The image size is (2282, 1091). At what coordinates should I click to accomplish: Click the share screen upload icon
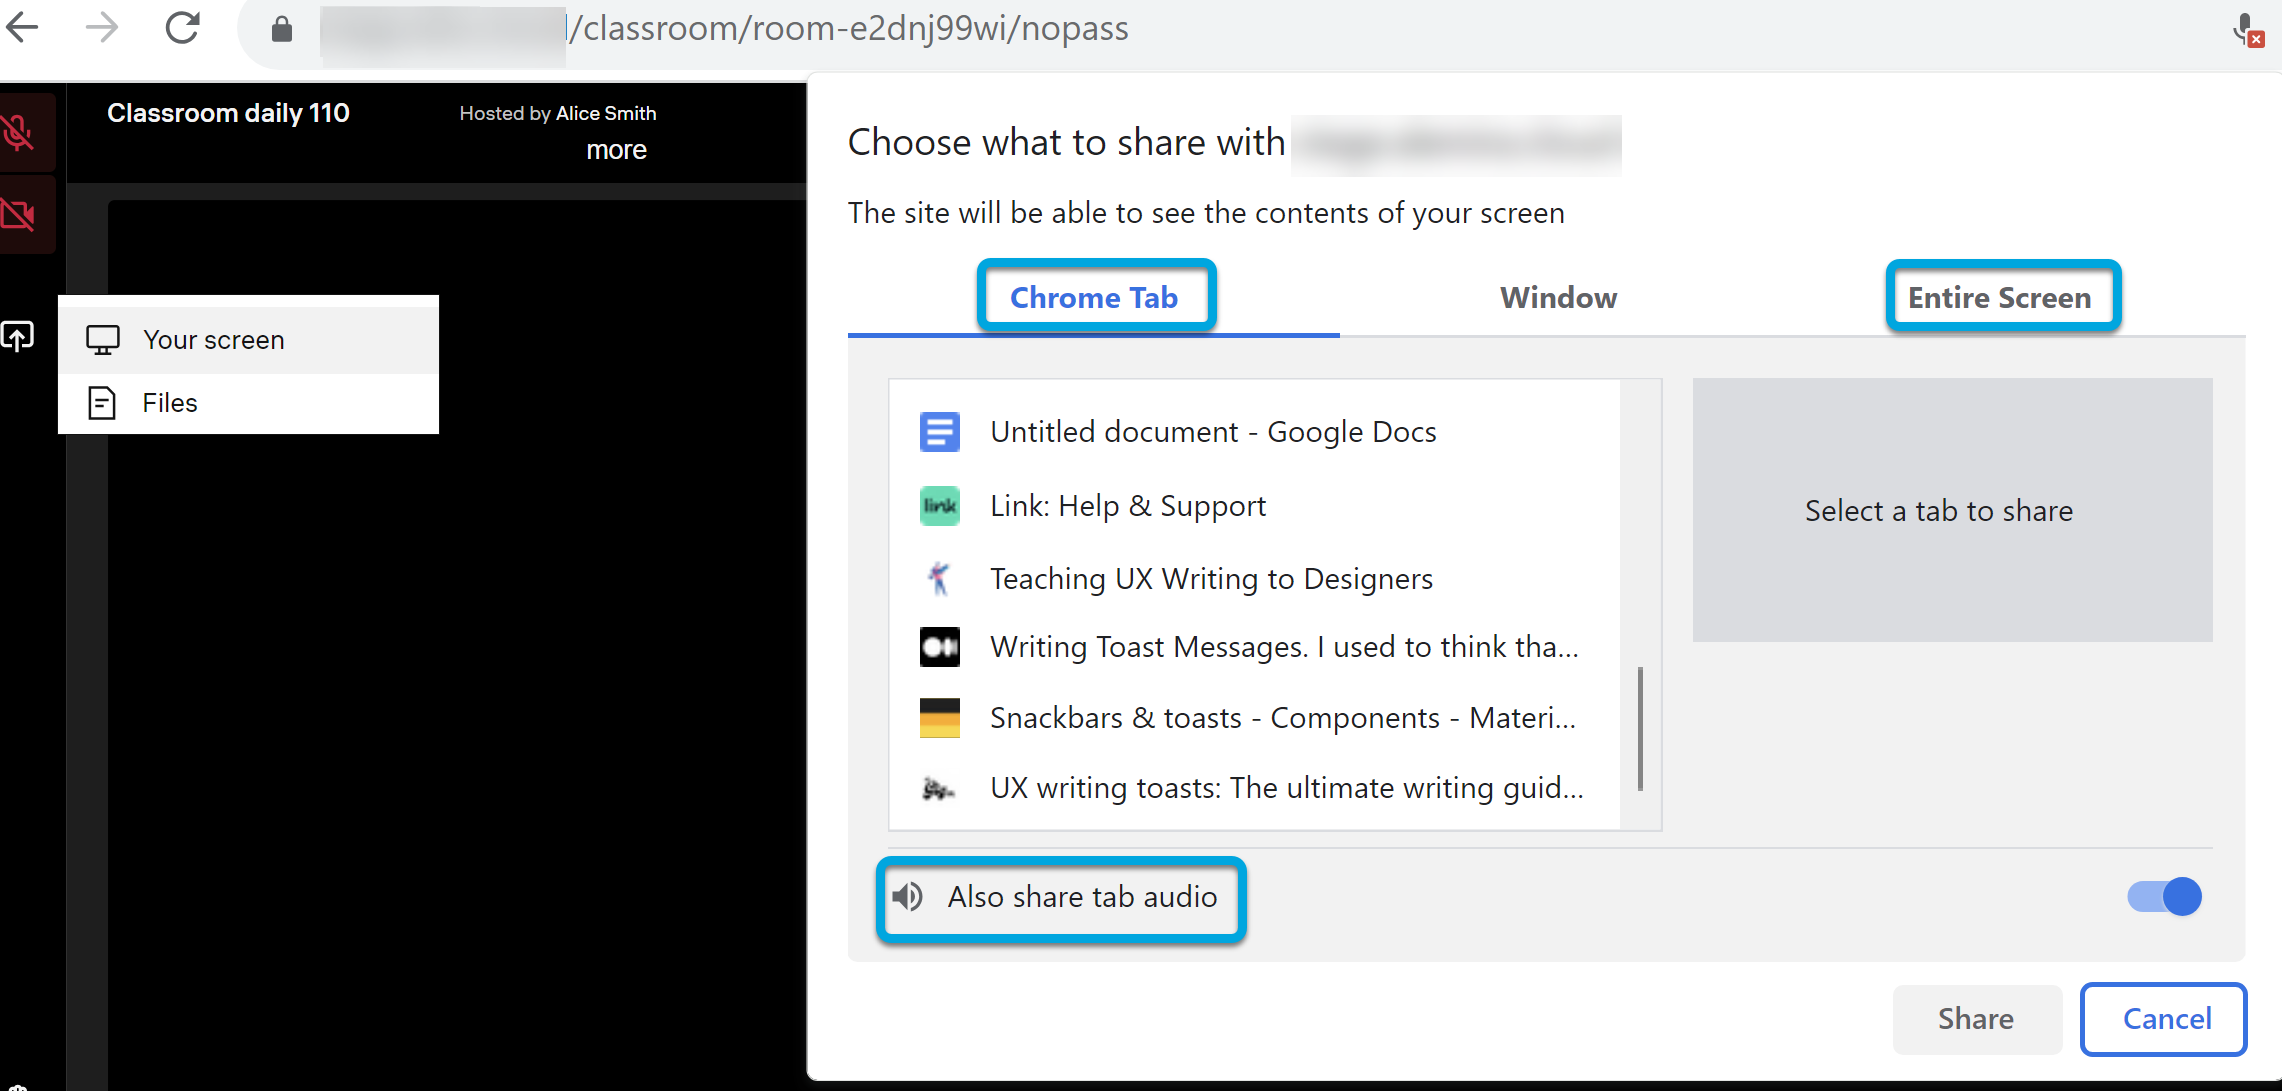pos(18,337)
